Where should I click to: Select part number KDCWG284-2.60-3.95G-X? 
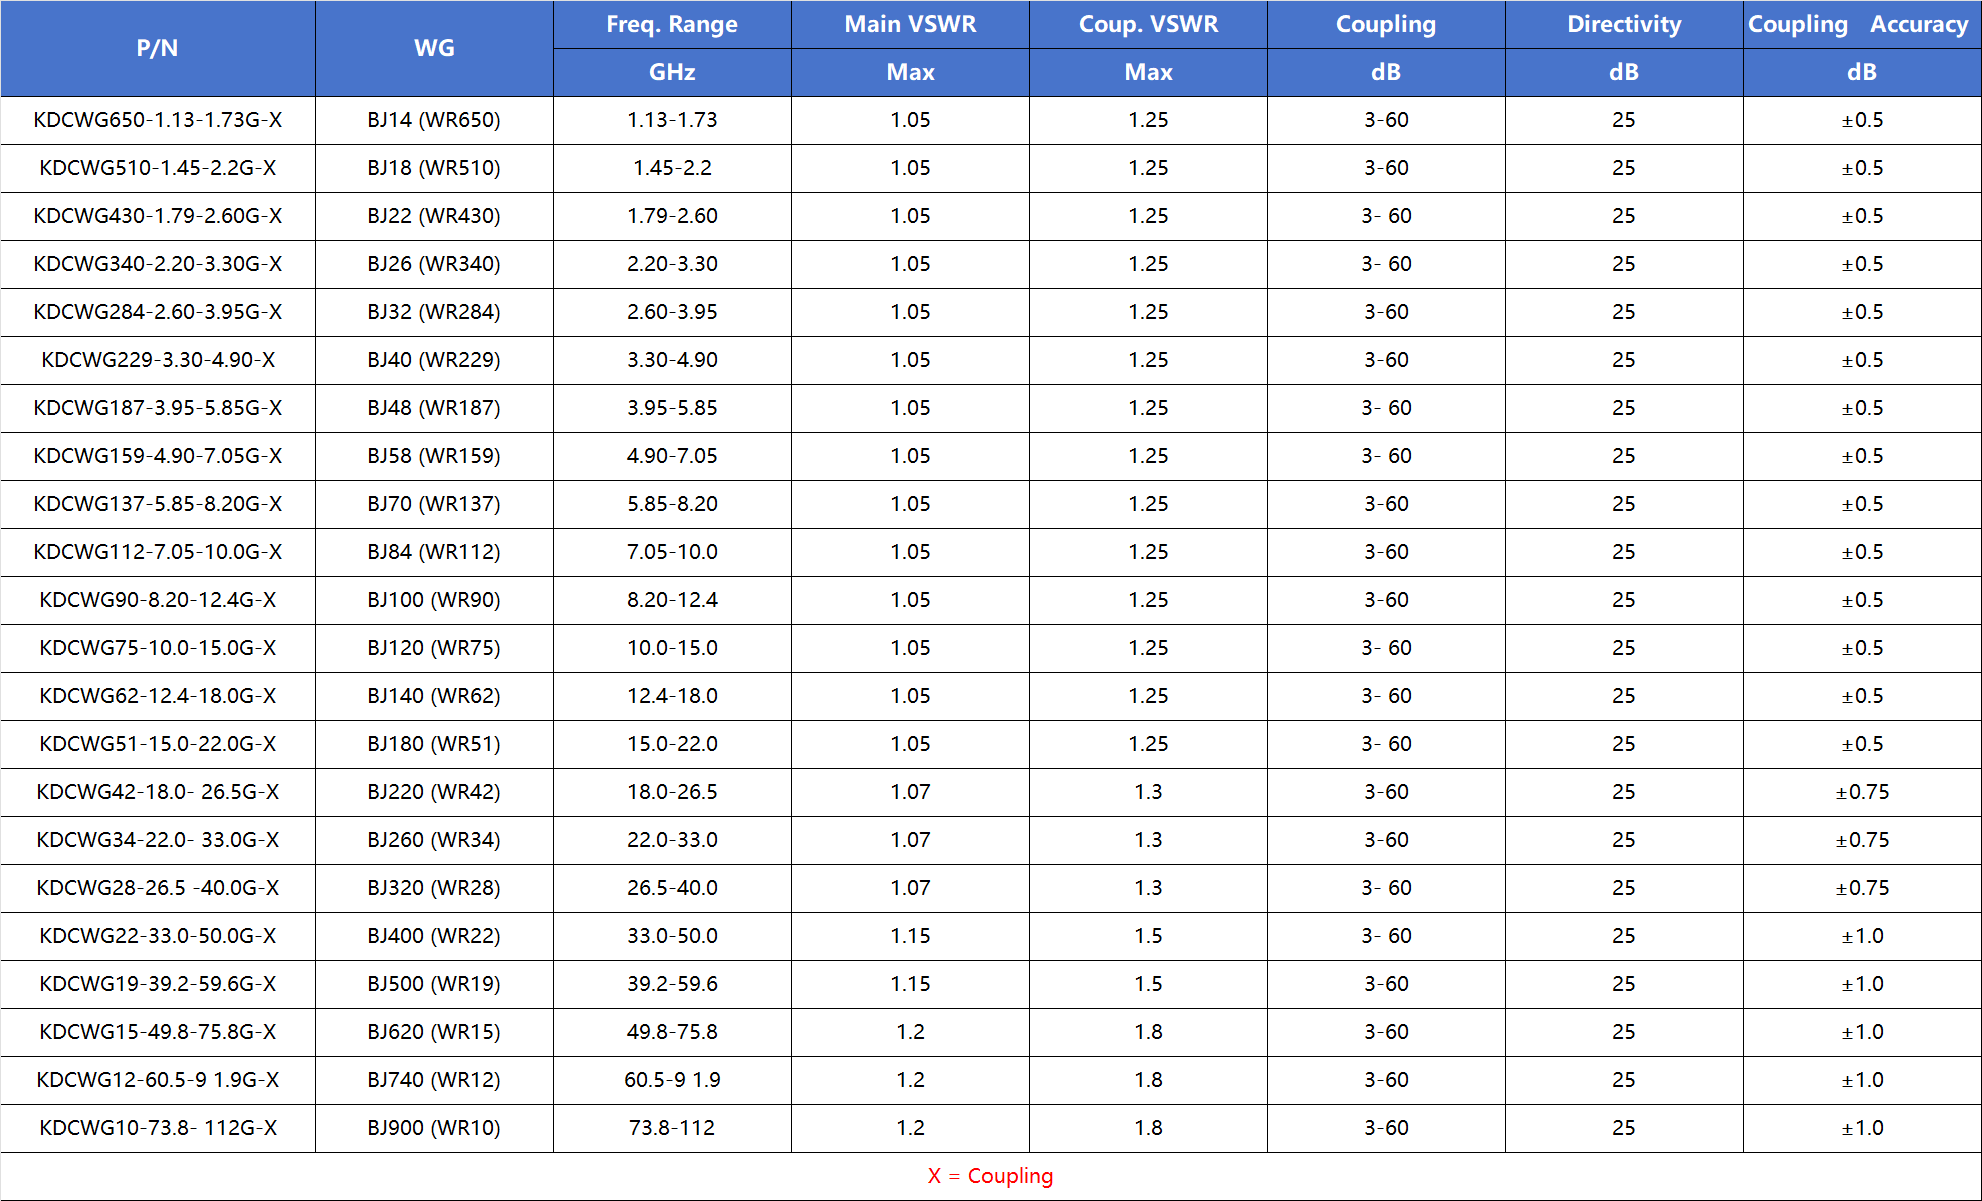[x=158, y=312]
